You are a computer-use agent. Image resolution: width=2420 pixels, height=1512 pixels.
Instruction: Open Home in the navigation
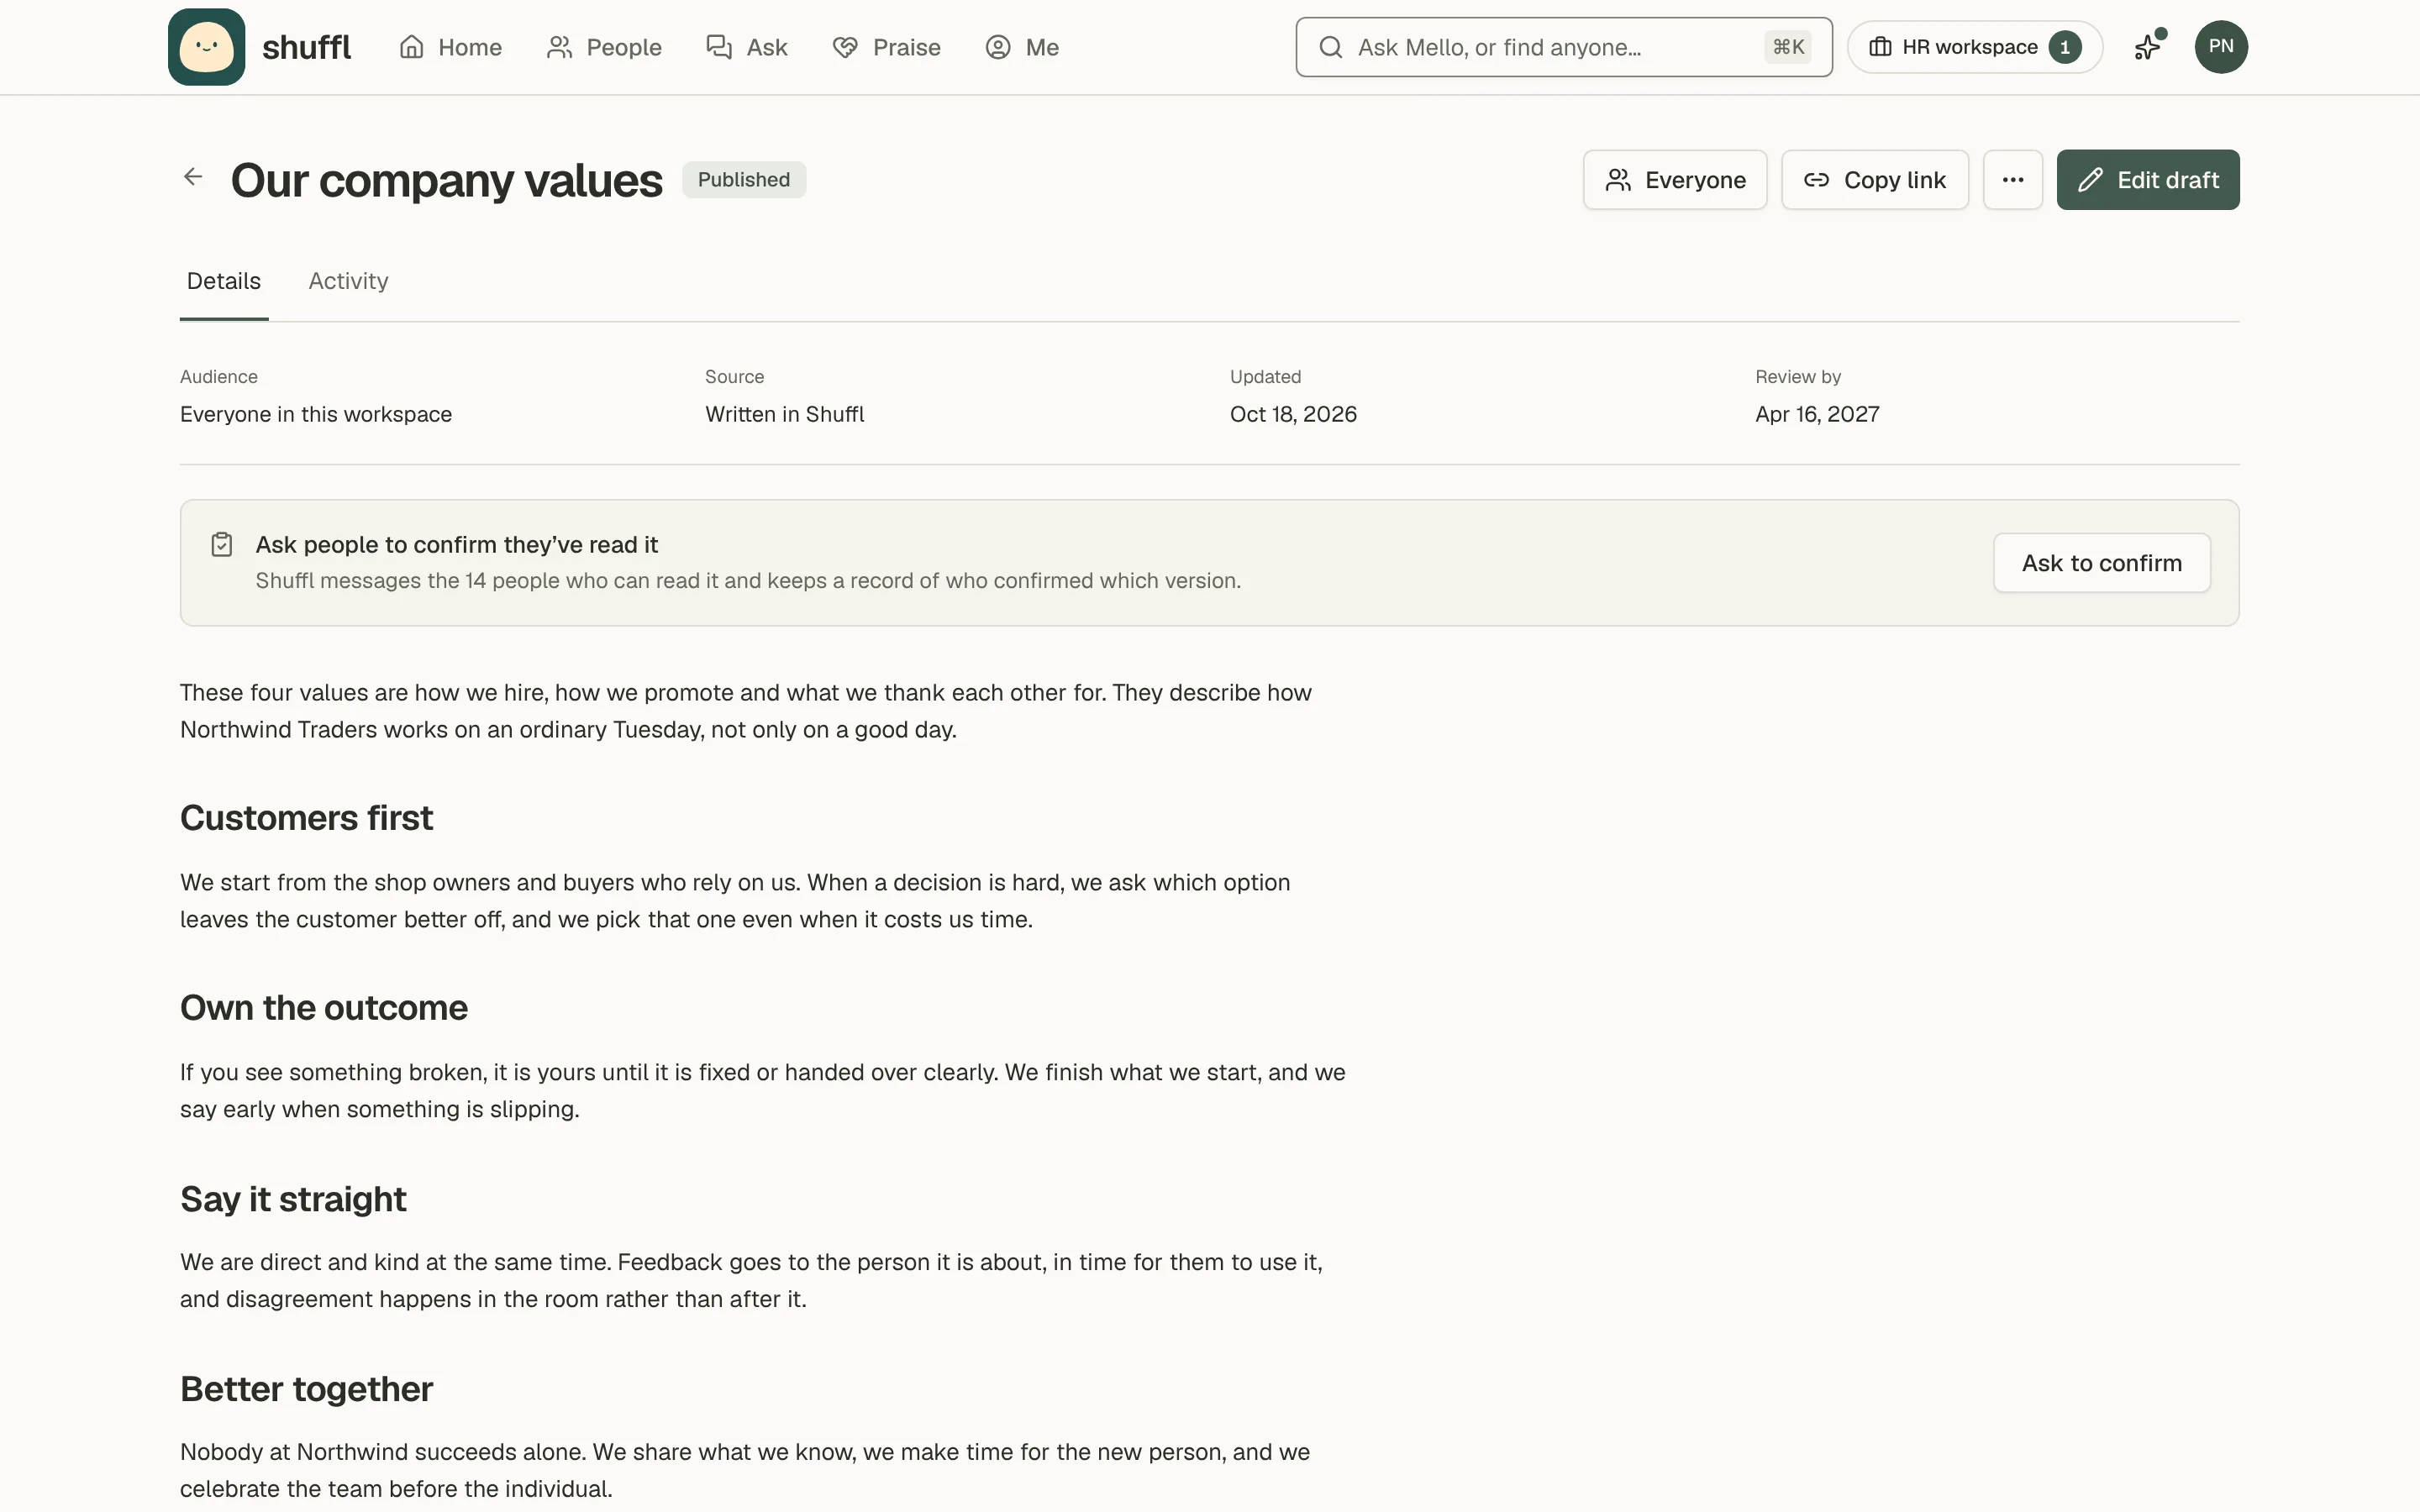(x=450, y=47)
